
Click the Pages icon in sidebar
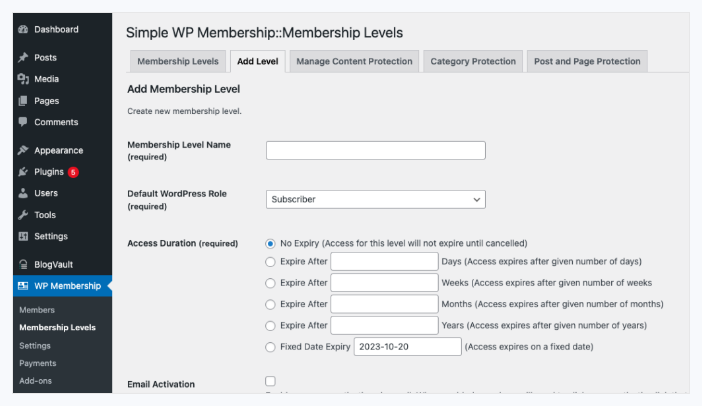point(23,101)
